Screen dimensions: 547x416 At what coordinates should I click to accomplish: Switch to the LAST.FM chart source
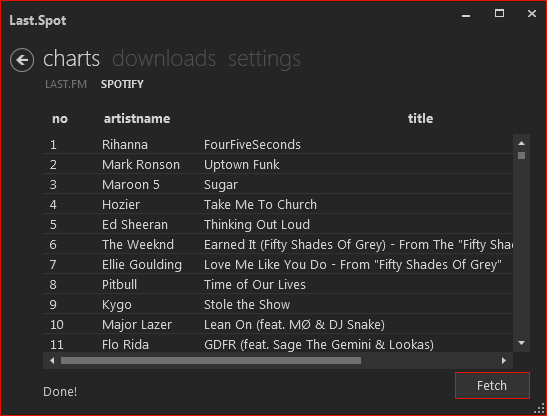(x=66, y=84)
